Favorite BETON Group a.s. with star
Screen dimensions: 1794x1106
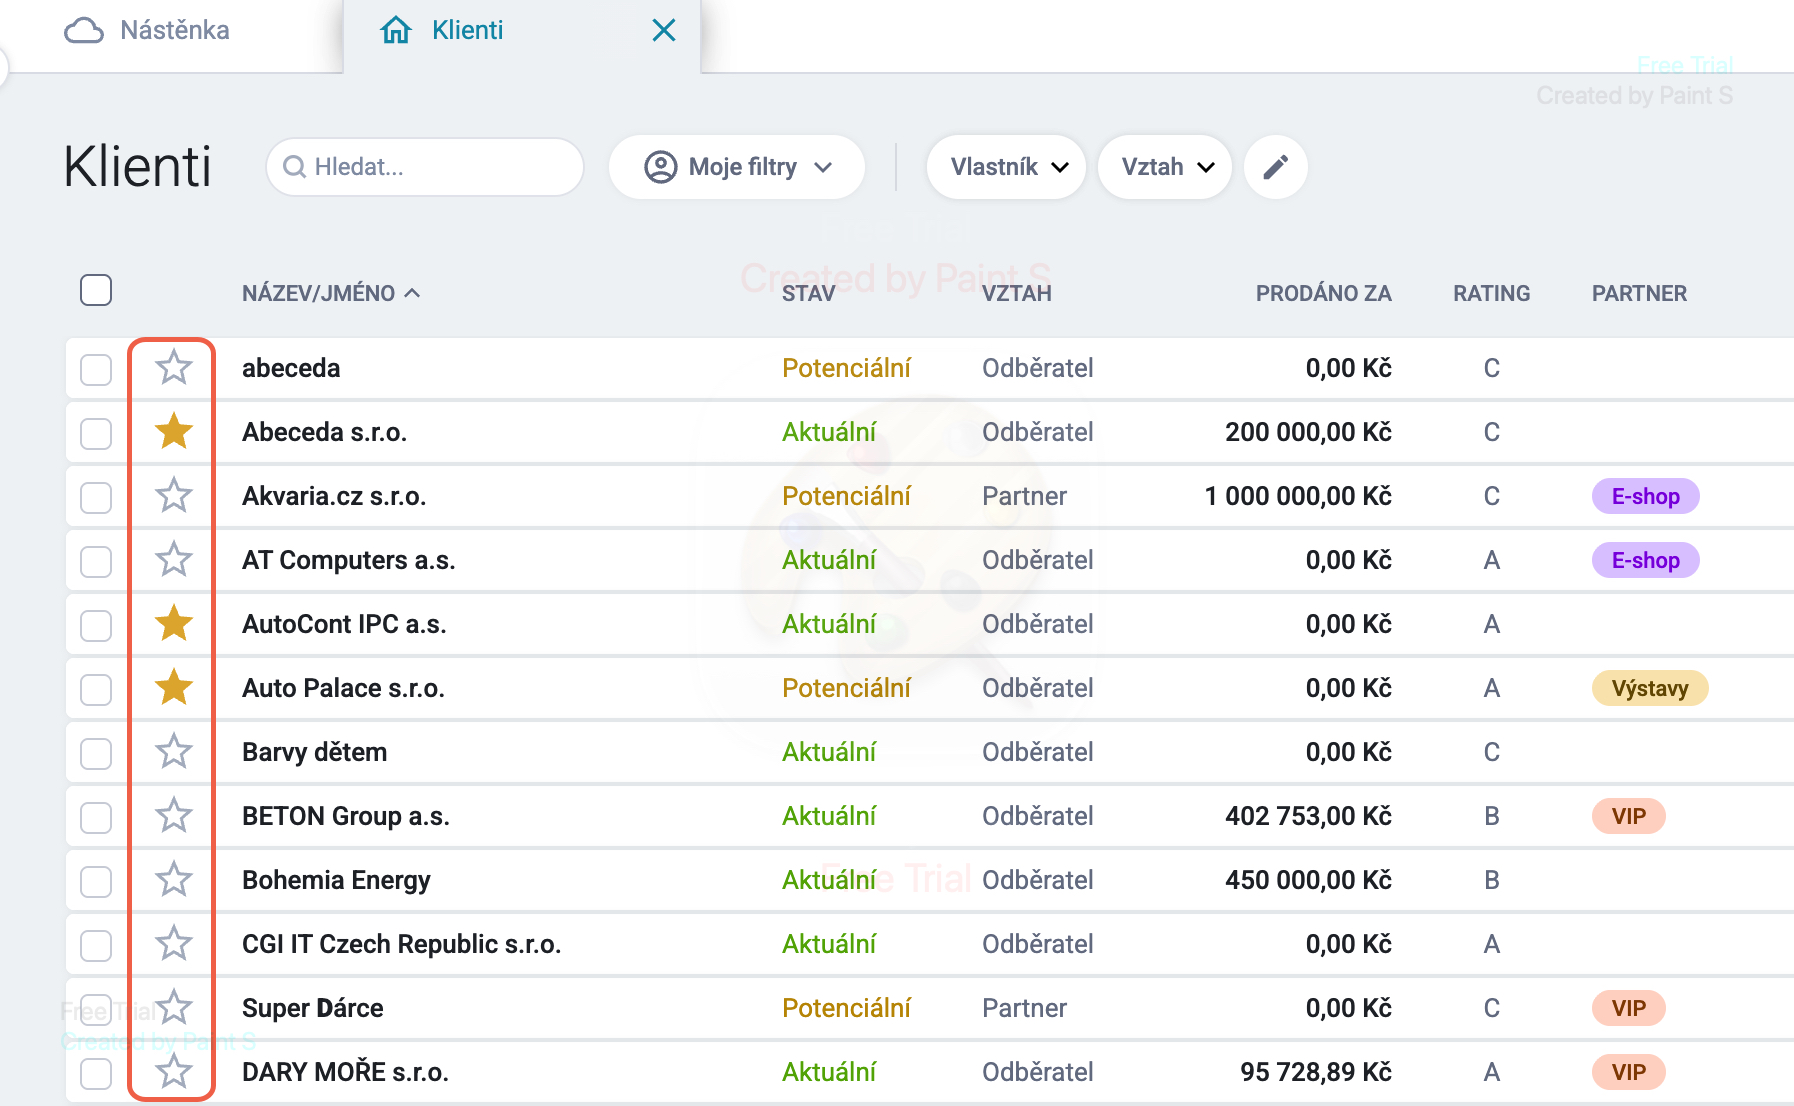tap(174, 816)
